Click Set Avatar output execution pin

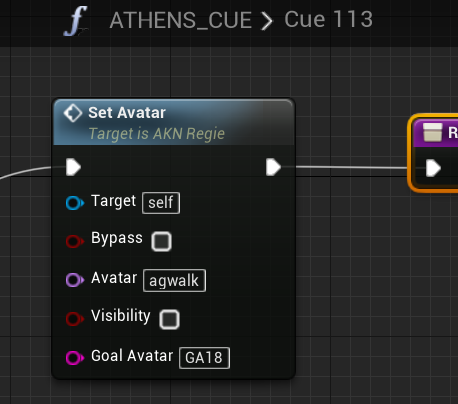tap(273, 167)
